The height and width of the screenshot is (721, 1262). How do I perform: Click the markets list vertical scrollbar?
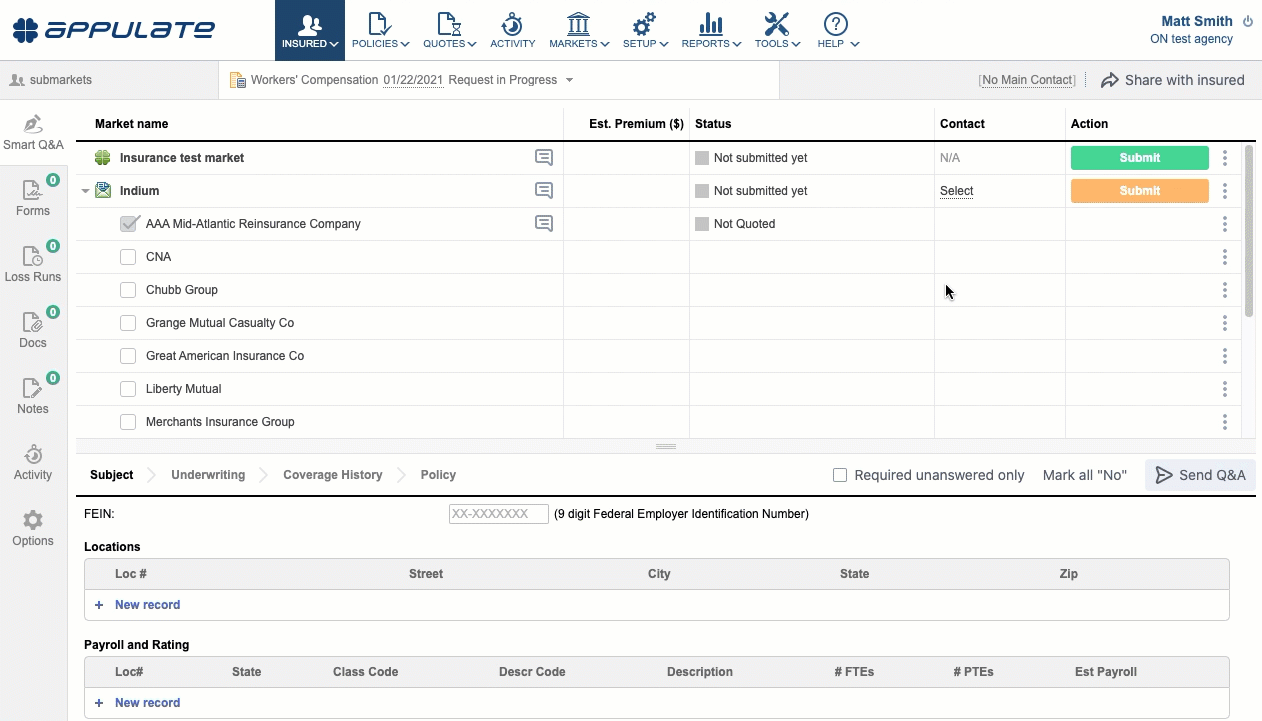click(x=1249, y=232)
